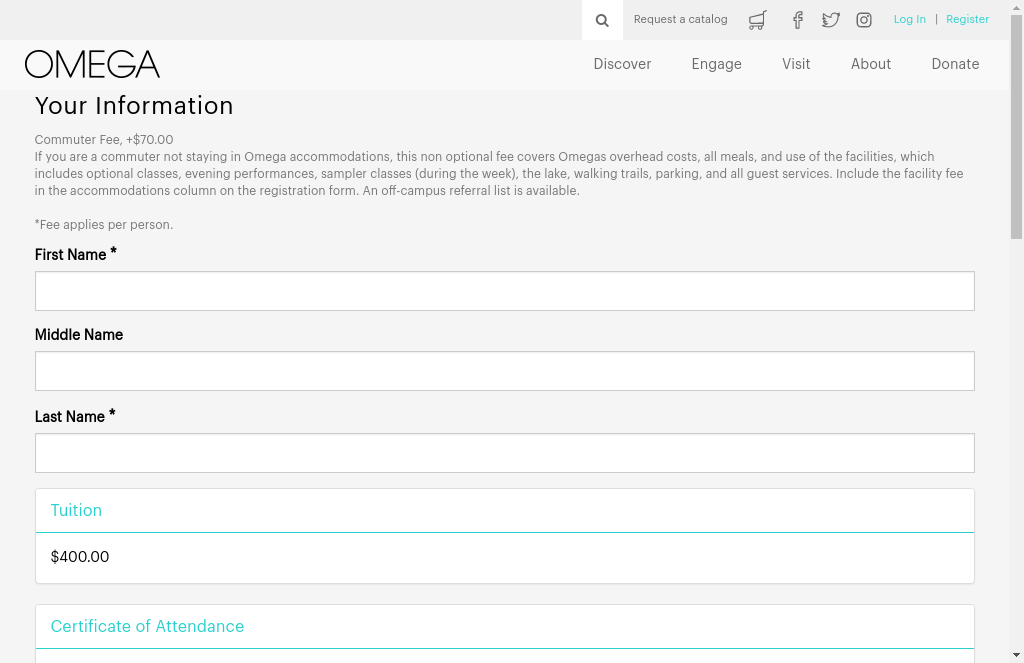
Task: Open the shopping cart icon
Action: pyautogui.click(x=758, y=20)
